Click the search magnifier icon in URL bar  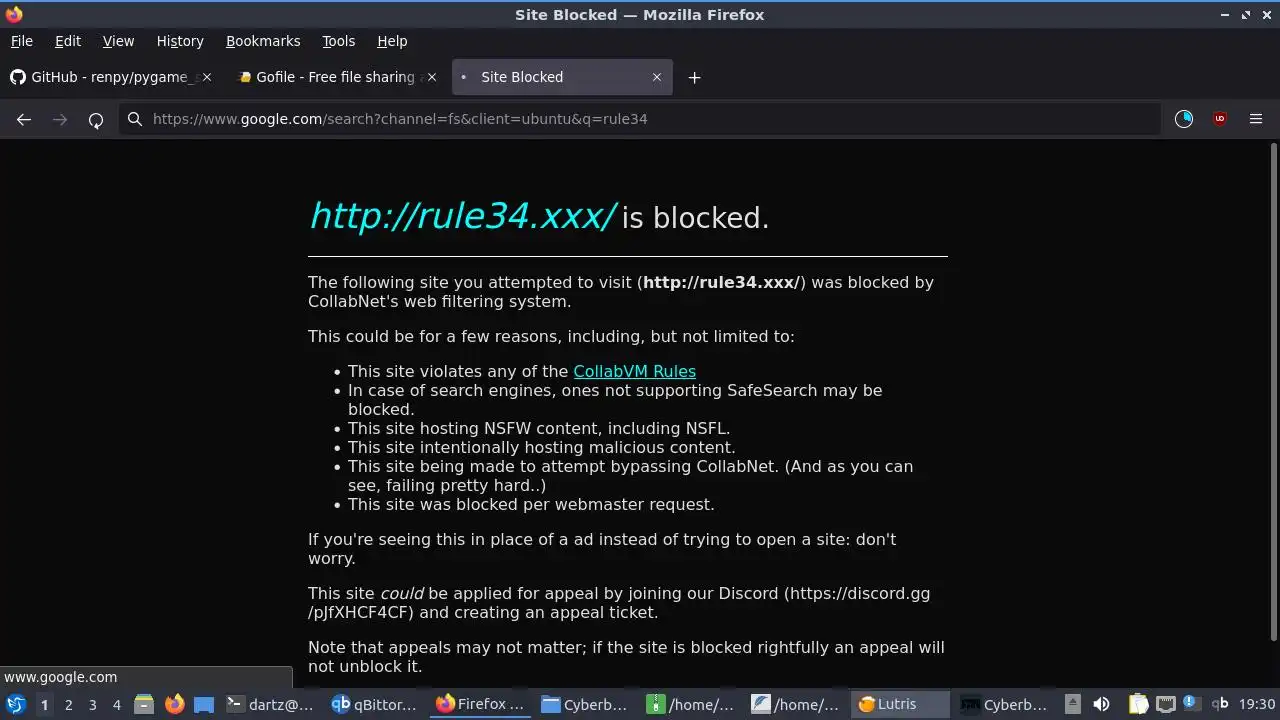(x=135, y=119)
